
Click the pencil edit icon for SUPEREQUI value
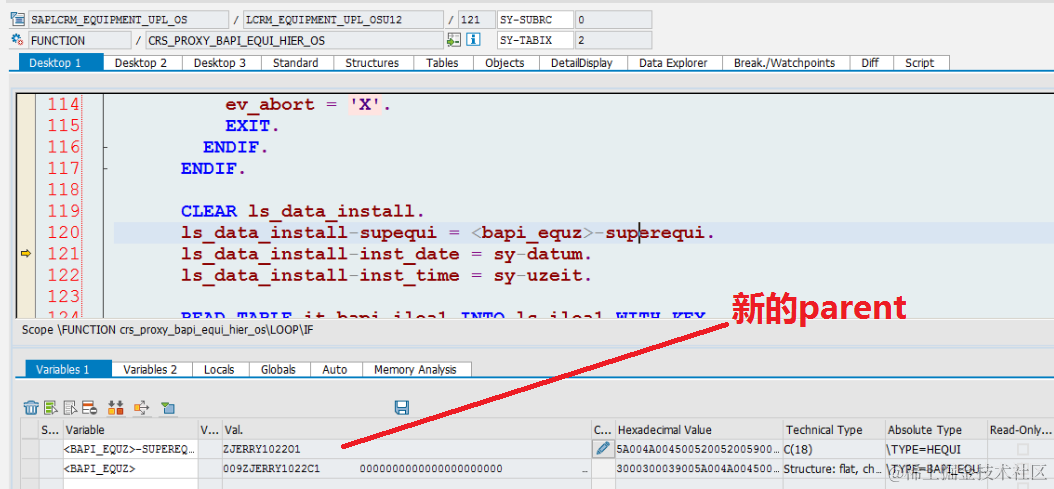coord(603,448)
